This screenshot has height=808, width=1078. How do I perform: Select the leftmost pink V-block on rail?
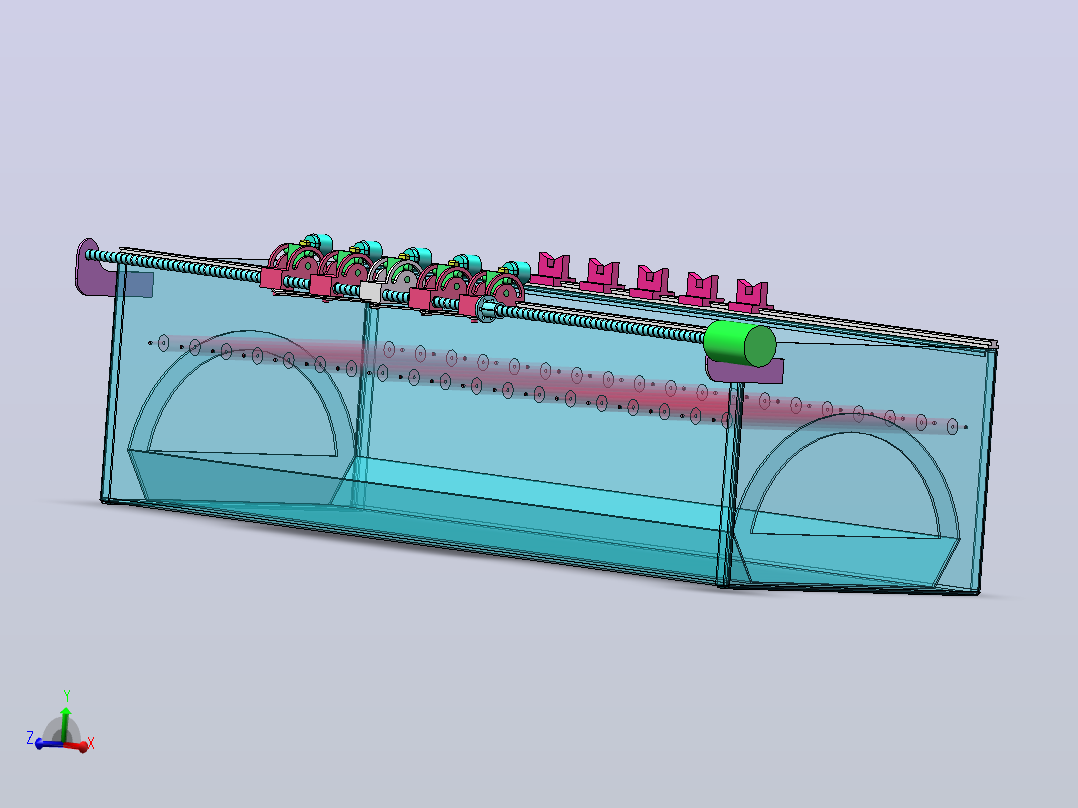(551, 268)
